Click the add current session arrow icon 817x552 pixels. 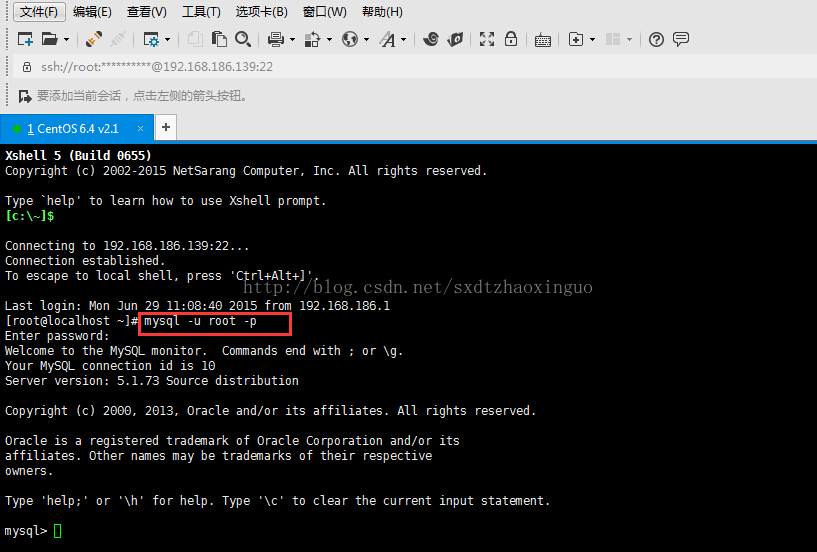[24, 96]
